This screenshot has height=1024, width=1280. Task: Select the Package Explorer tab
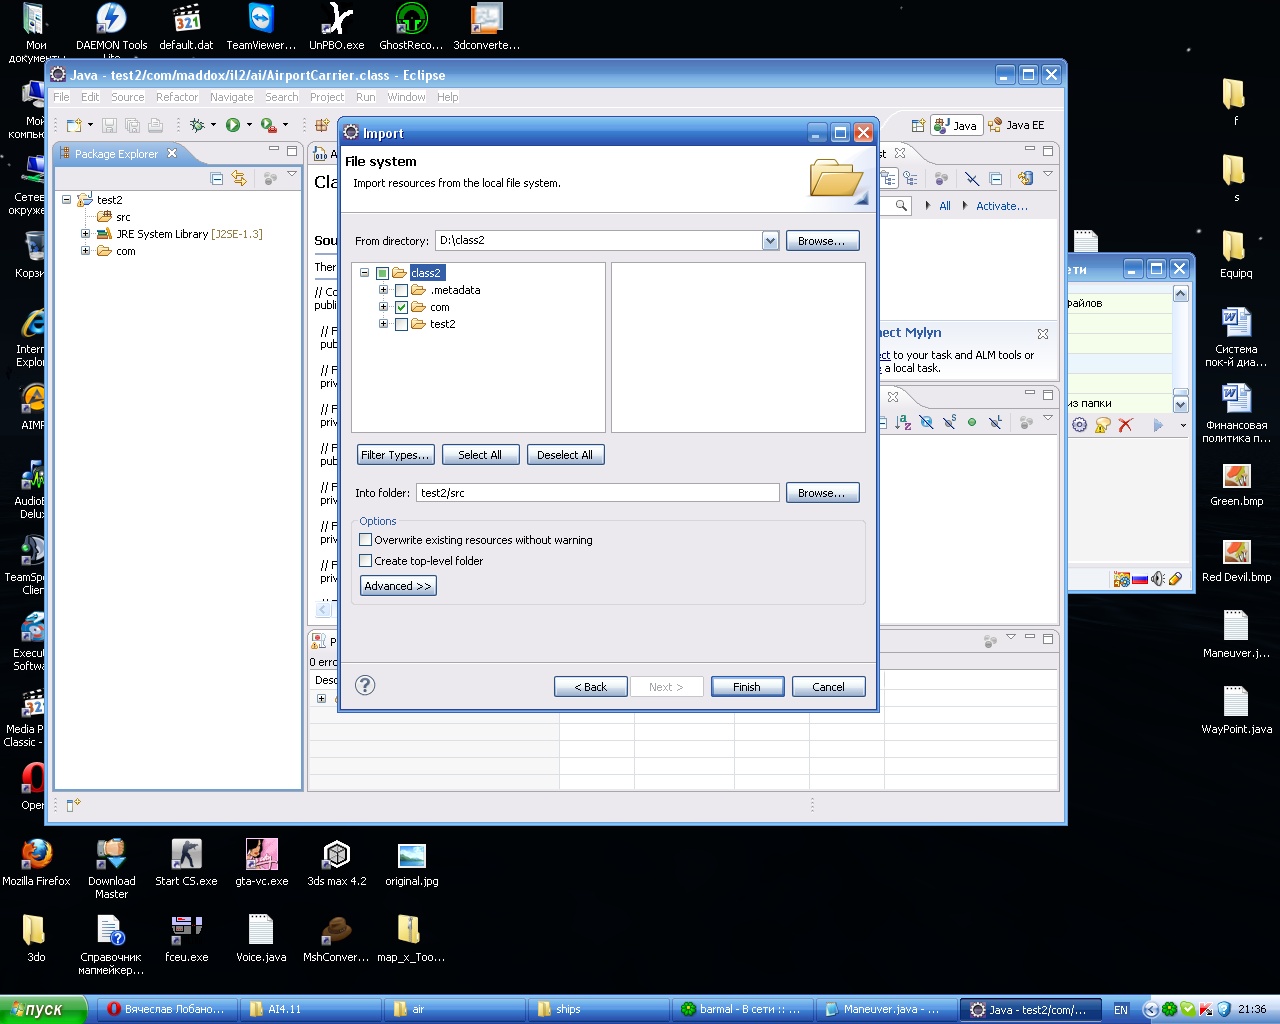pyautogui.click(x=115, y=154)
